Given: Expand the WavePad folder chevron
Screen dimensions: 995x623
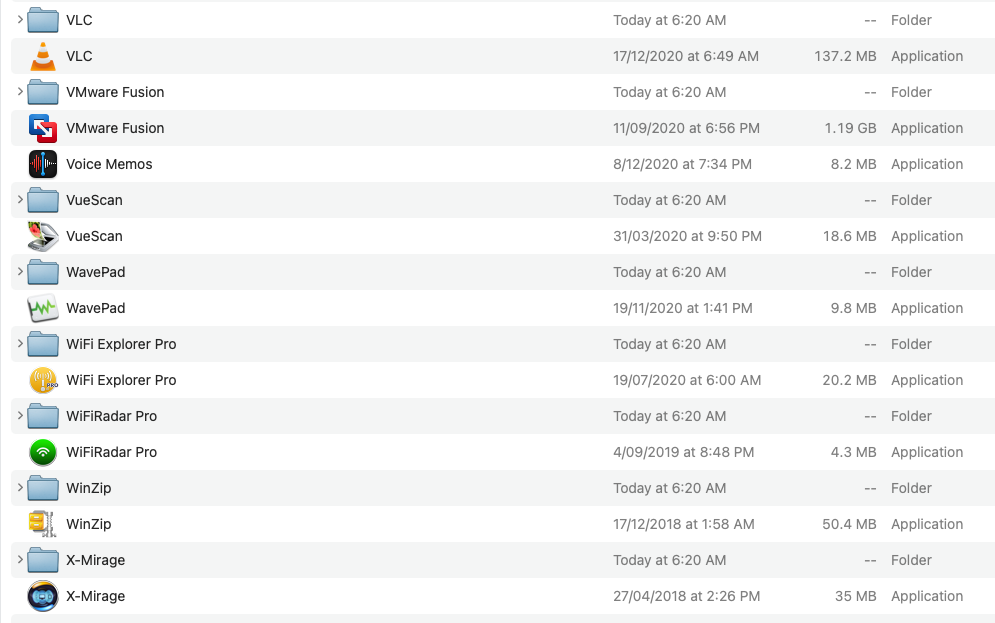Looking at the screenshot, I should pyautogui.click(x=20, y=272).
